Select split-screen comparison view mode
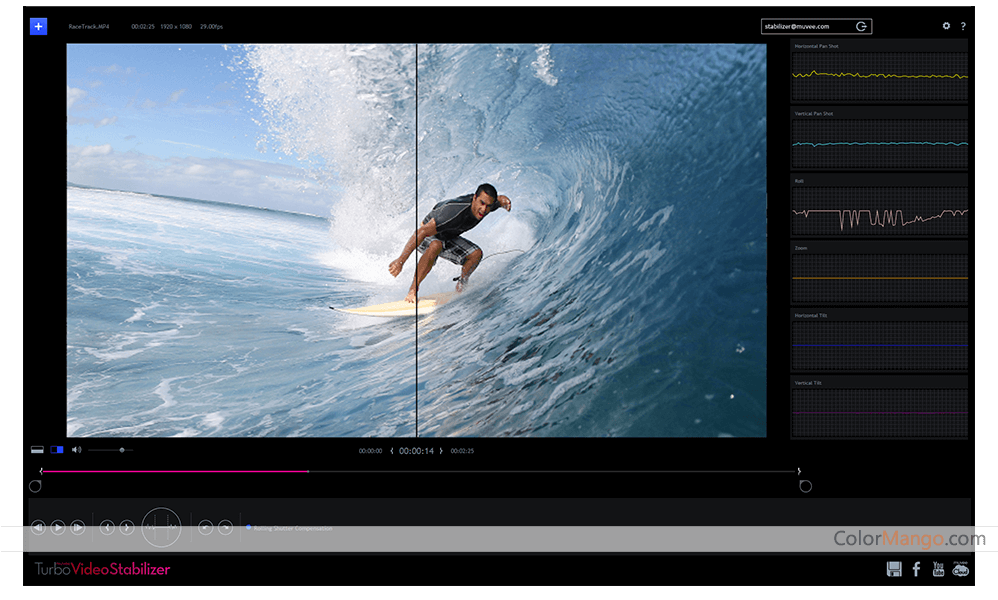 [x=57, y=450]
